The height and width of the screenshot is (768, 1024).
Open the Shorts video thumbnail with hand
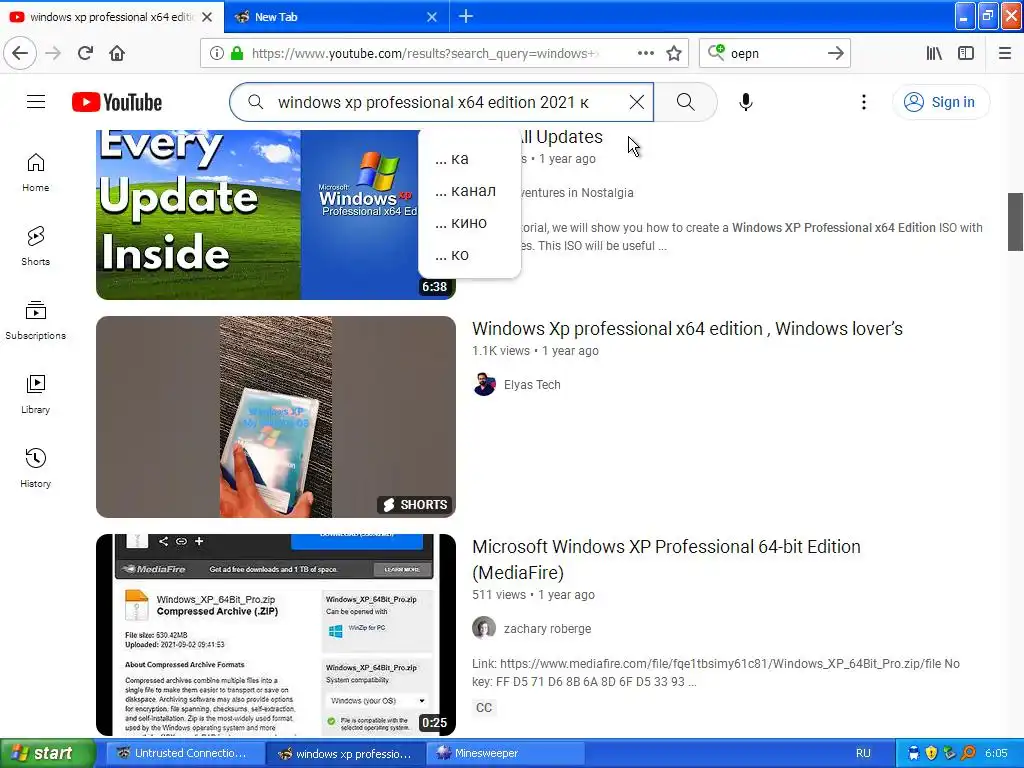(x=276, y=417)
